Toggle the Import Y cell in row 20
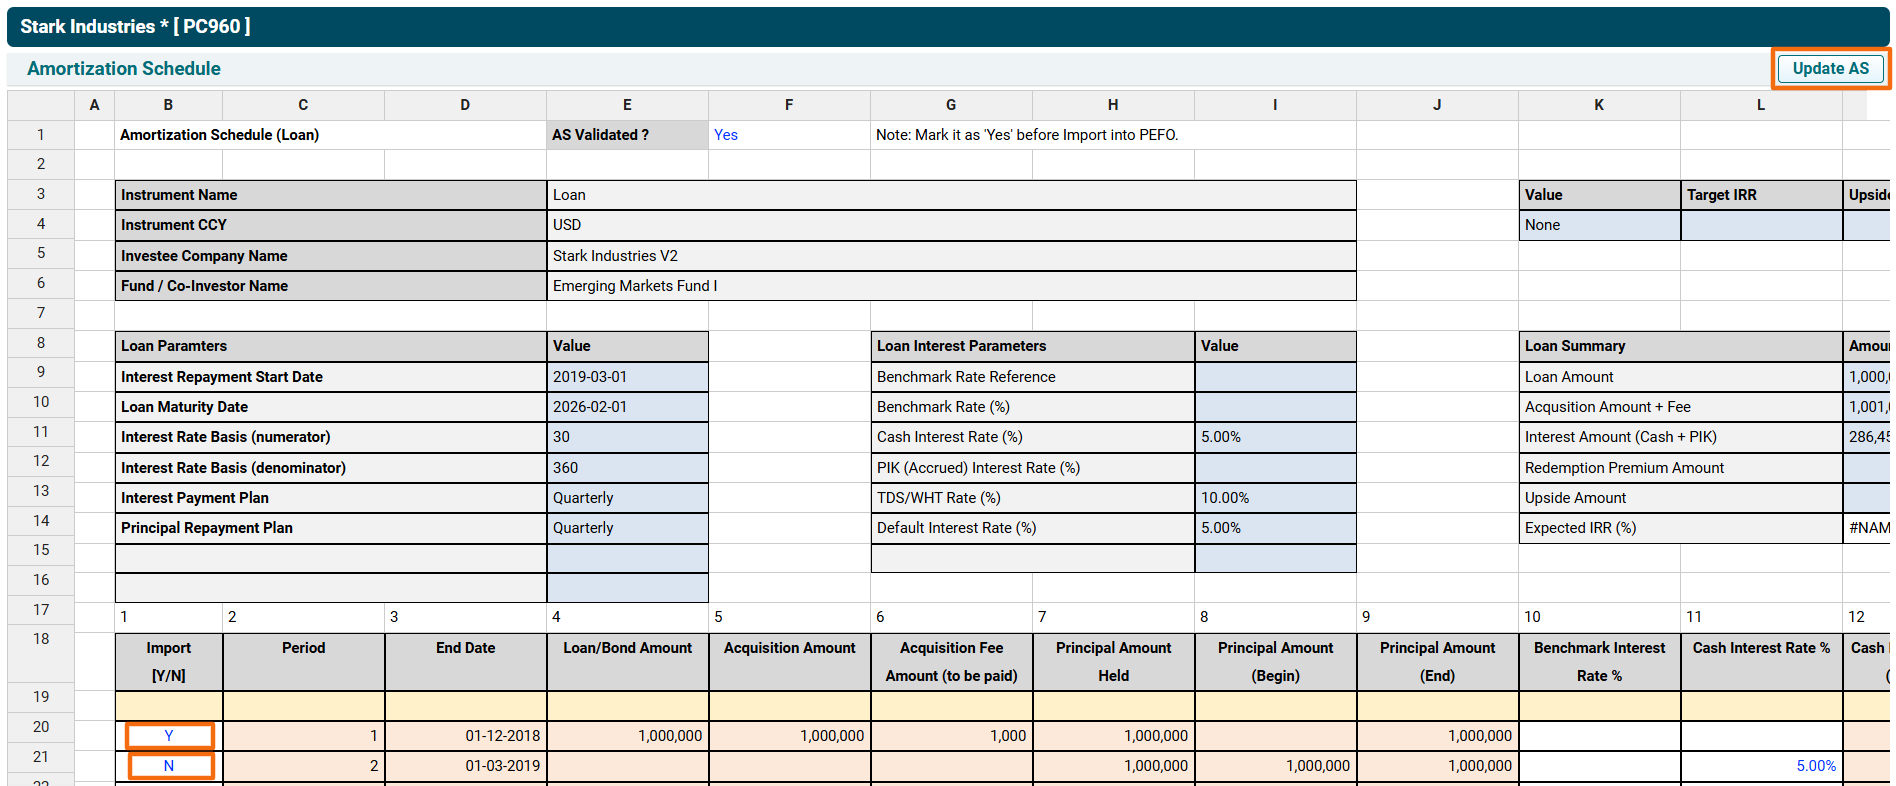Screen dimensions: 1896x786 [x=169, y=736]
